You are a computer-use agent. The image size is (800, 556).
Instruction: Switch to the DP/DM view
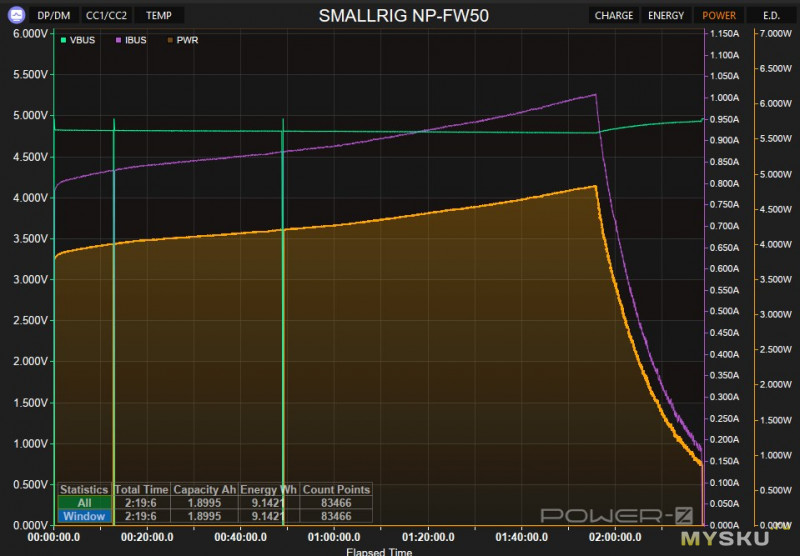(x=54, y=15)
